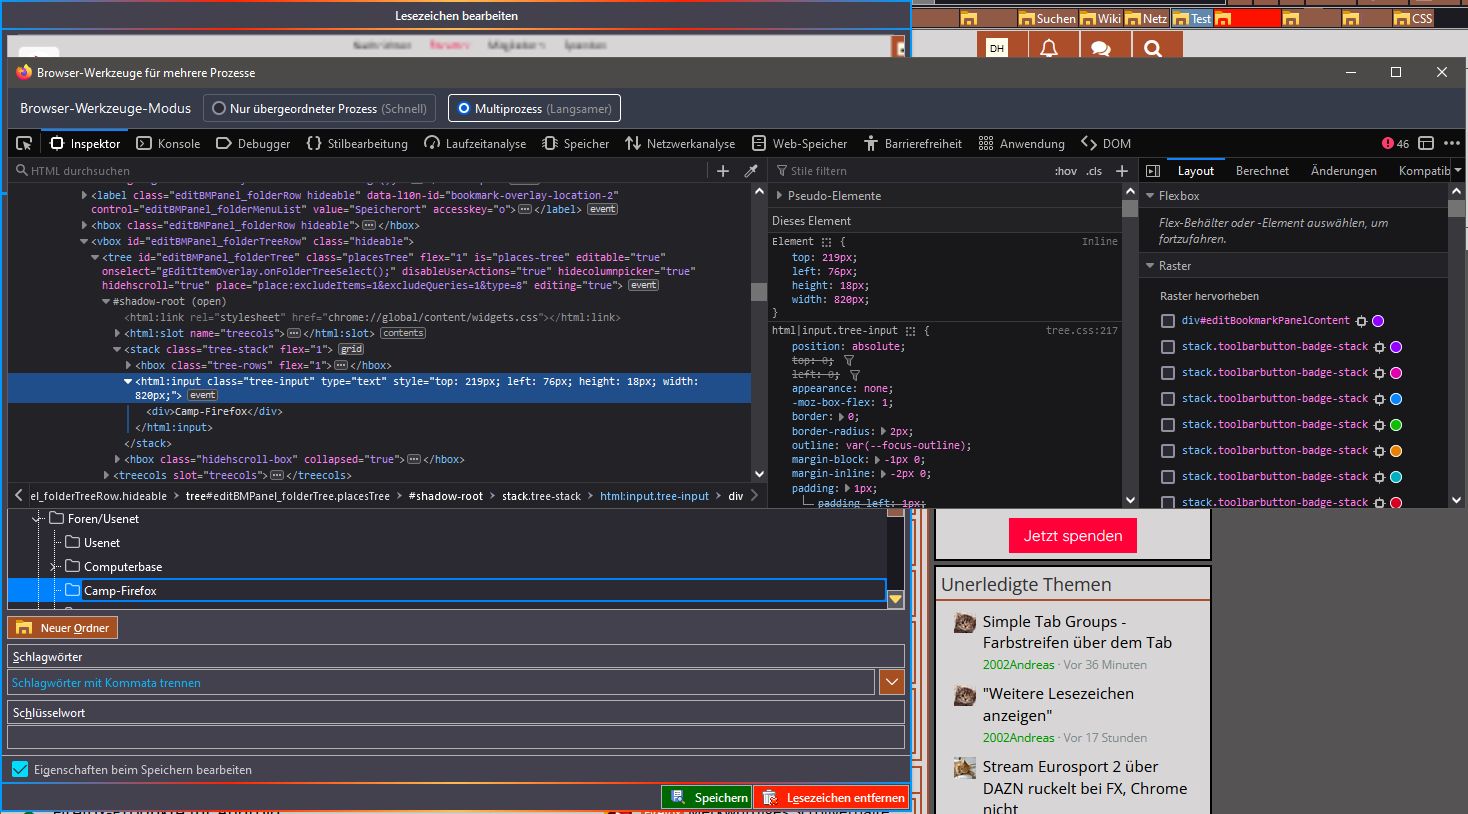Viewport: 1468px width, 814px height.
Task: Click the eyedropper color picker icon
Action: [x=751, y=171]
